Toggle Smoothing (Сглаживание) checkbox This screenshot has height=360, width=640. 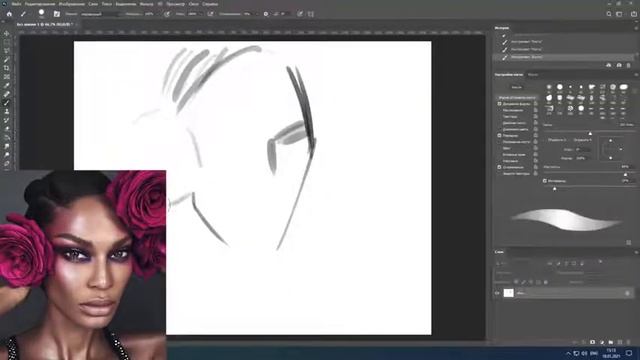(x=499, y=167)
